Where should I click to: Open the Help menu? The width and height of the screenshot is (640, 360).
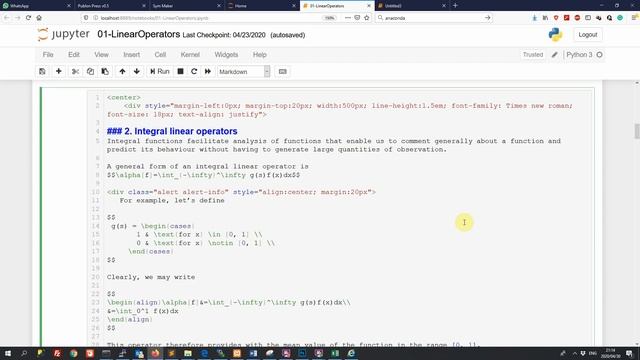click(260, 55)
